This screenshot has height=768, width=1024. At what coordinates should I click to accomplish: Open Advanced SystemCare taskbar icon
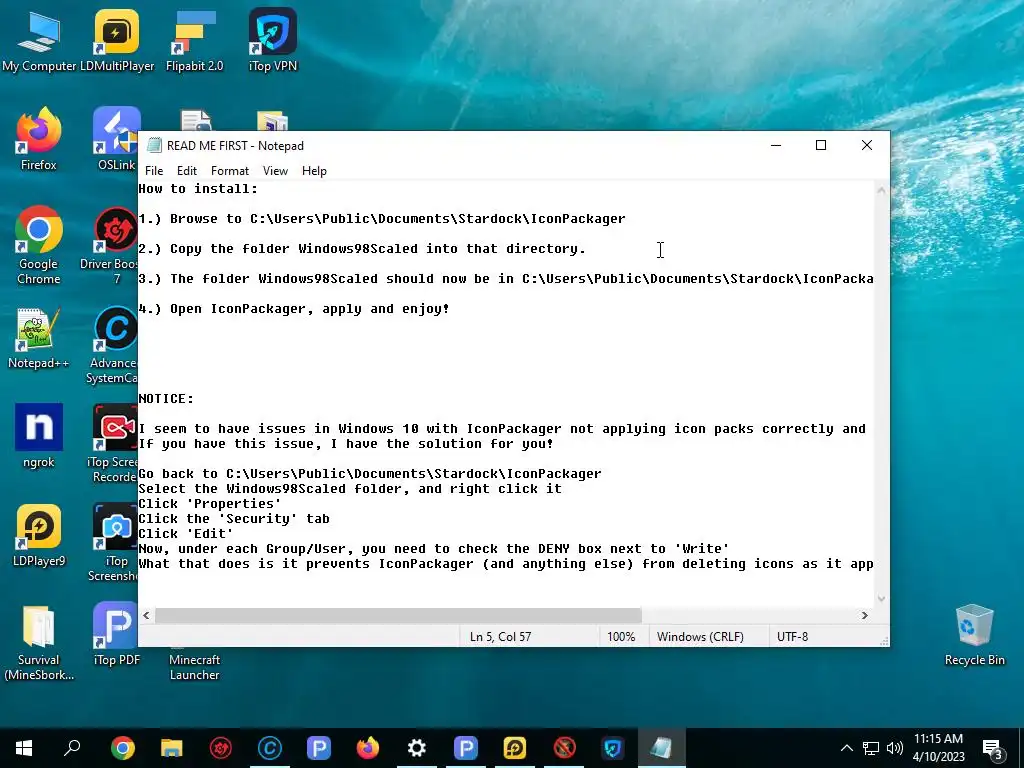tap(270, 748)
